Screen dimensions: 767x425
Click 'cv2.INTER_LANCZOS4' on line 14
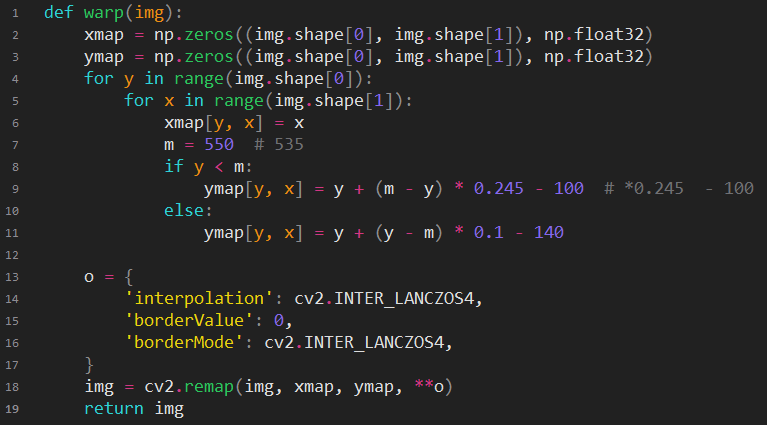[384, 298]
